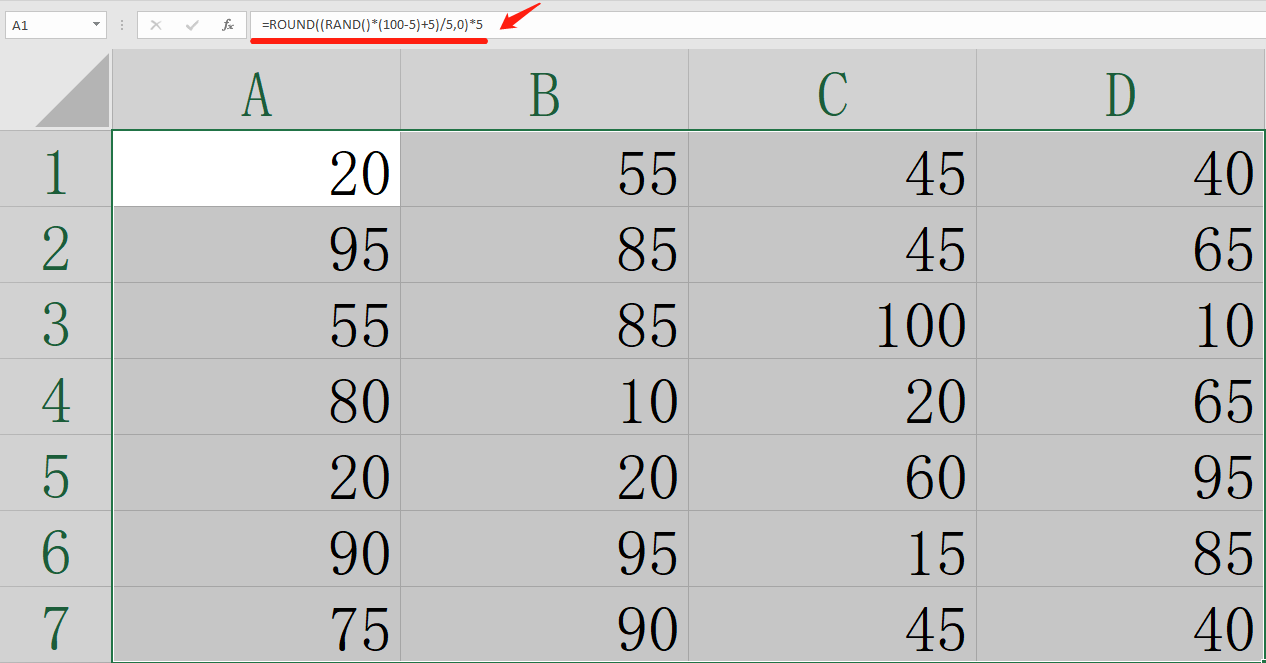Image resolution: width=1266 pixels, height=663 pixels.
Task: Click cell C4 containing 20
Action: point(833,397)
